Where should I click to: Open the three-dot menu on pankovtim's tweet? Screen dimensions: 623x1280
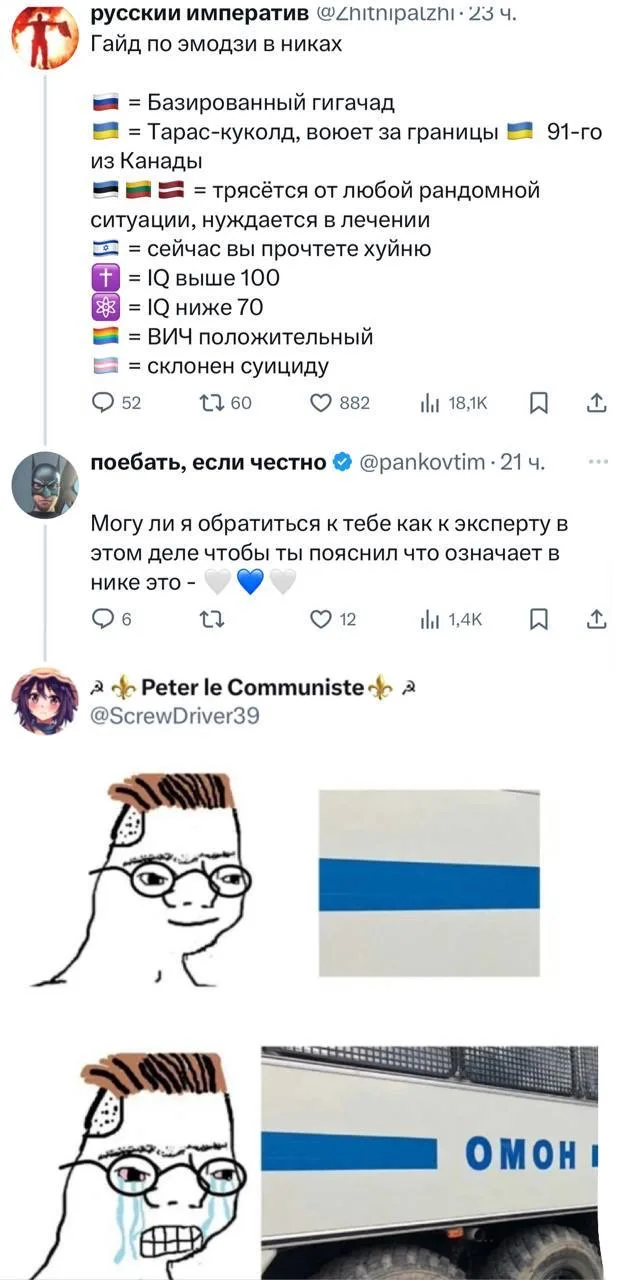pyautogui.click(x=598, y=462)
